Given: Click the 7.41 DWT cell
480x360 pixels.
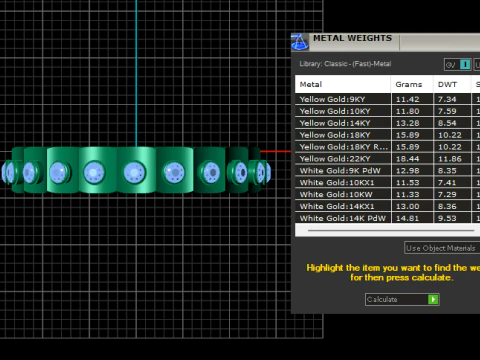Looking at the screenshot, I should 452,183.
